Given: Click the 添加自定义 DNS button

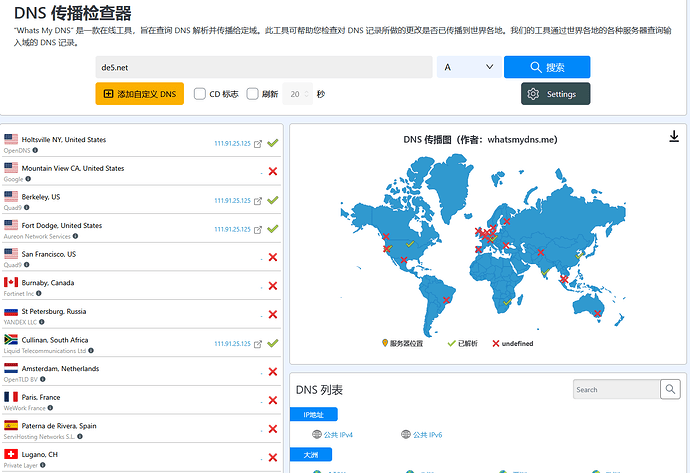Looking at the screenshot, I should click(x=139, y=94).
